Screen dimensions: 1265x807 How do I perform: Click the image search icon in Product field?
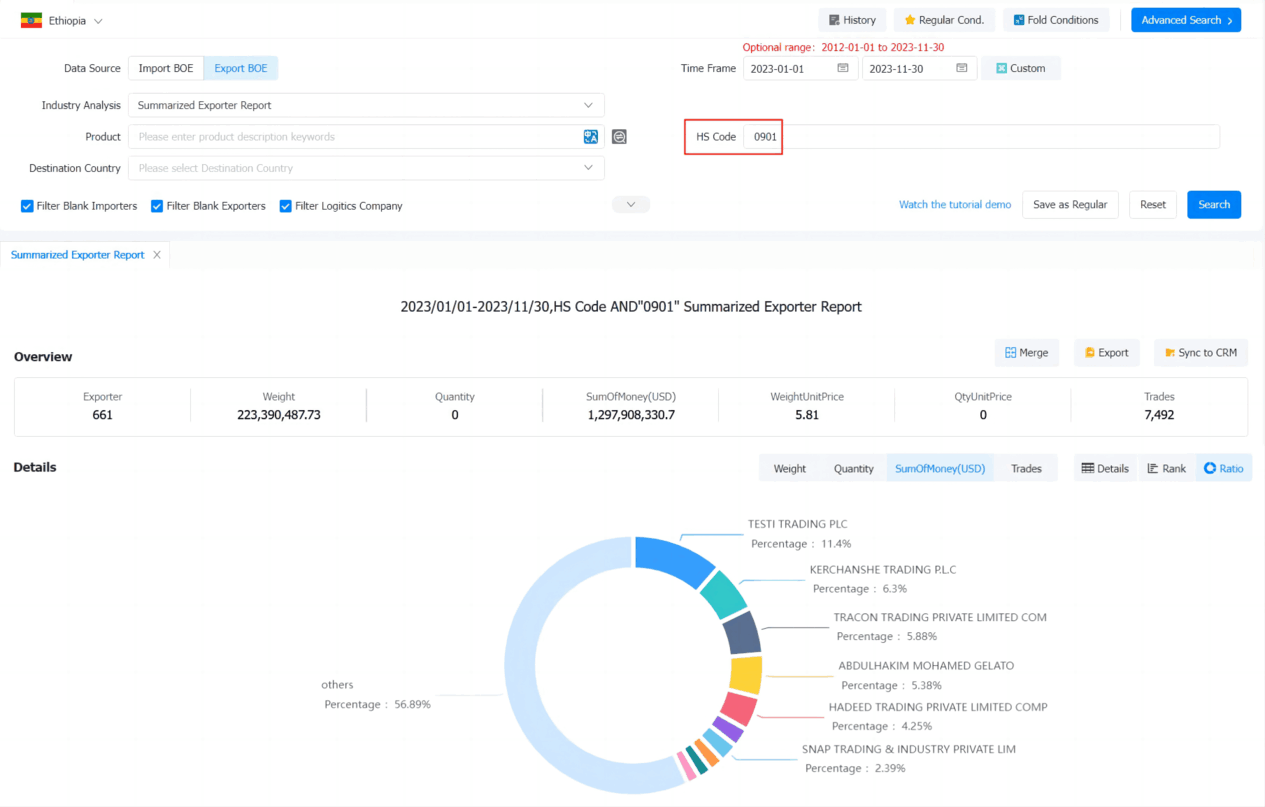tap(591, 137)
